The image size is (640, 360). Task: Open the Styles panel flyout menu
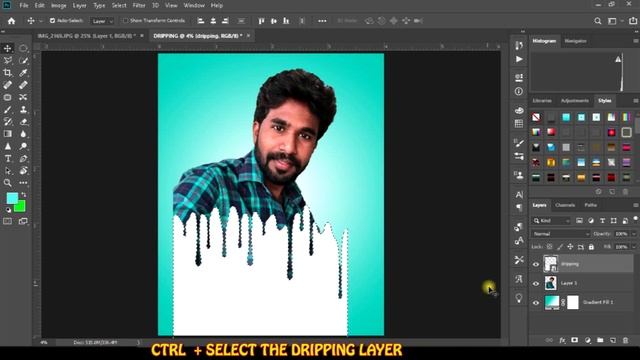pyautogui.click(x=636, y=101)
